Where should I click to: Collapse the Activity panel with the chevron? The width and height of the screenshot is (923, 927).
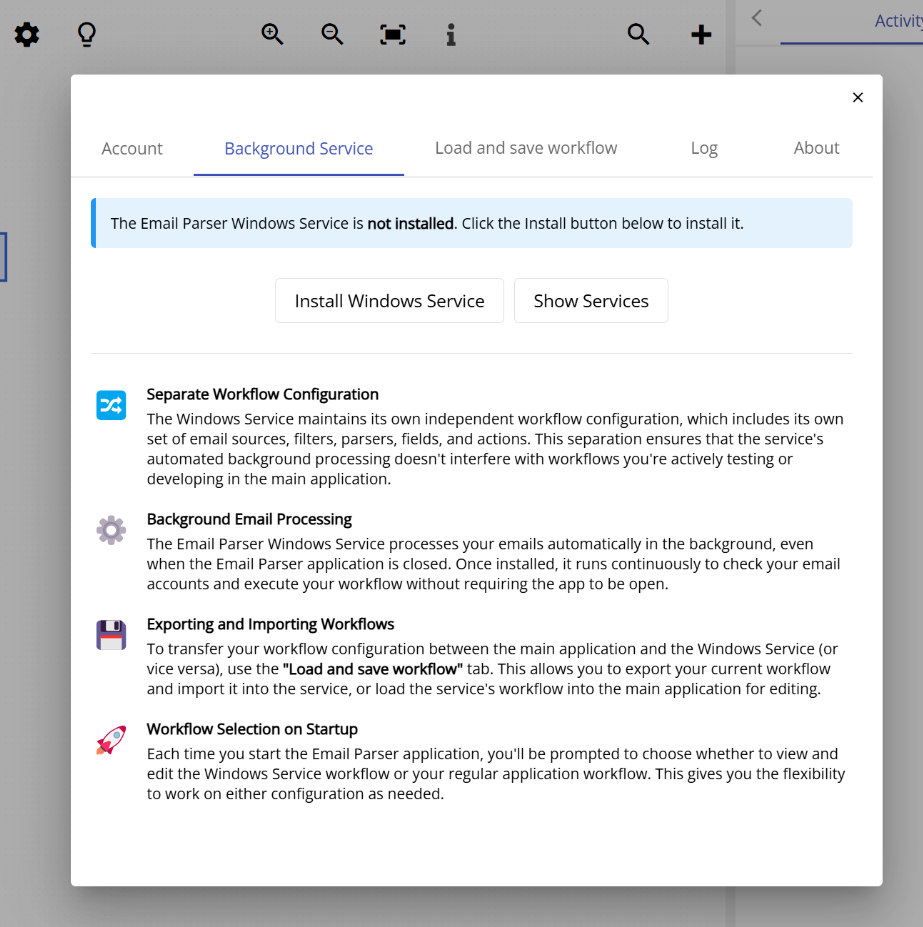tap(756, 17)
